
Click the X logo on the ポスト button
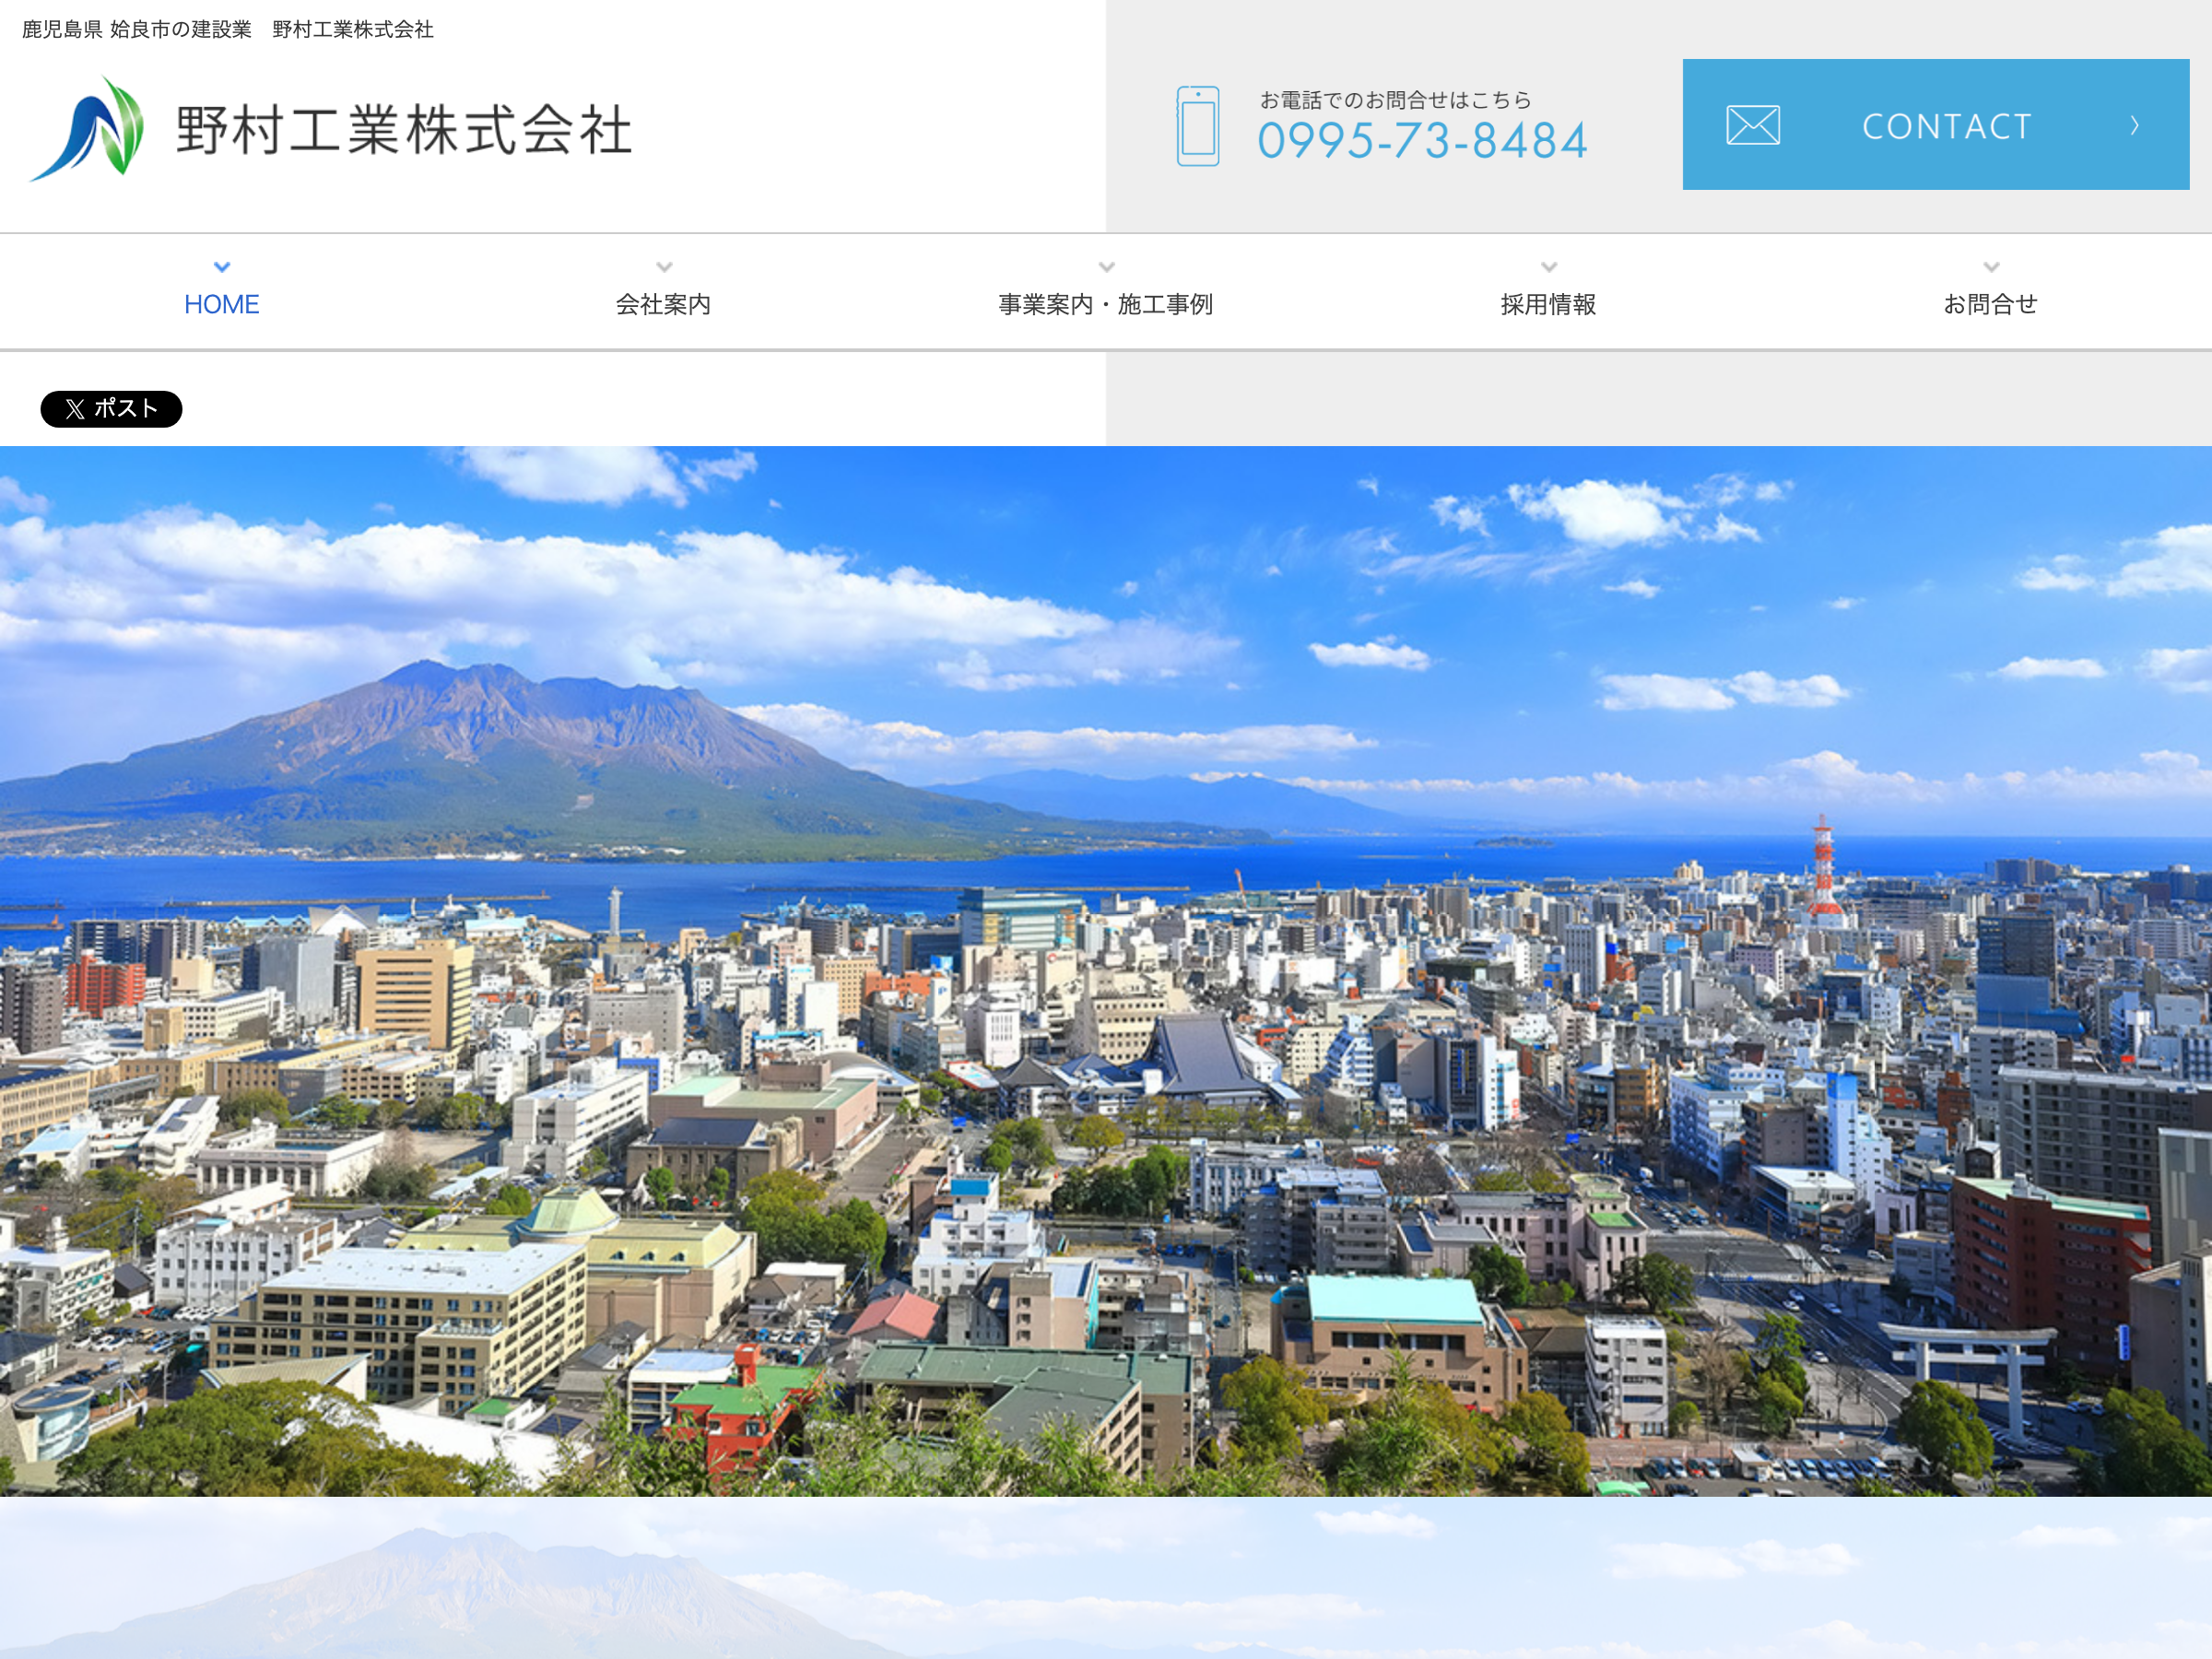75,409
